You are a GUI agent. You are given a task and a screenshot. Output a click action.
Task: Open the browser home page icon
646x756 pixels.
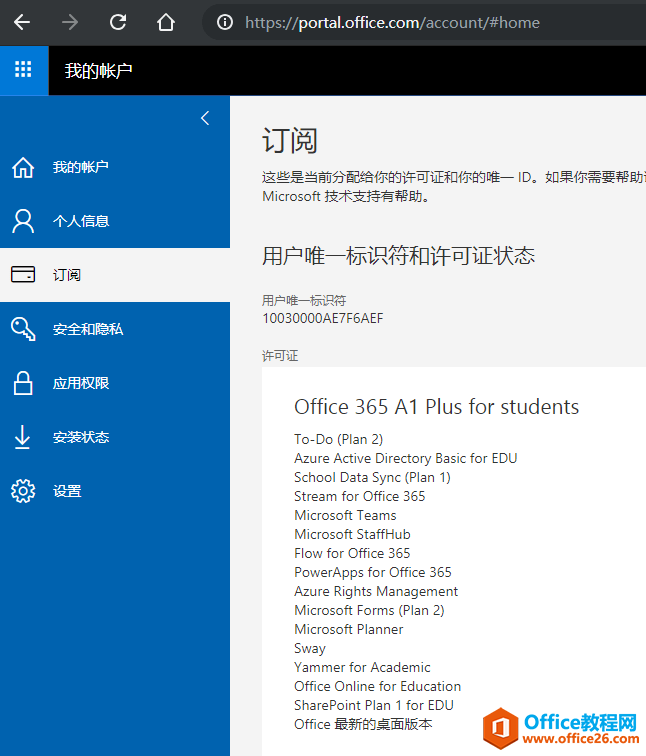point(166,22)
